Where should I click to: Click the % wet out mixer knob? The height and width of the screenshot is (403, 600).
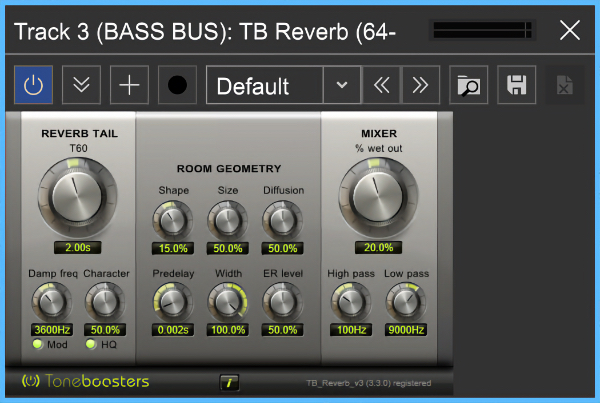pyautogui.click(x=378, y=197)
